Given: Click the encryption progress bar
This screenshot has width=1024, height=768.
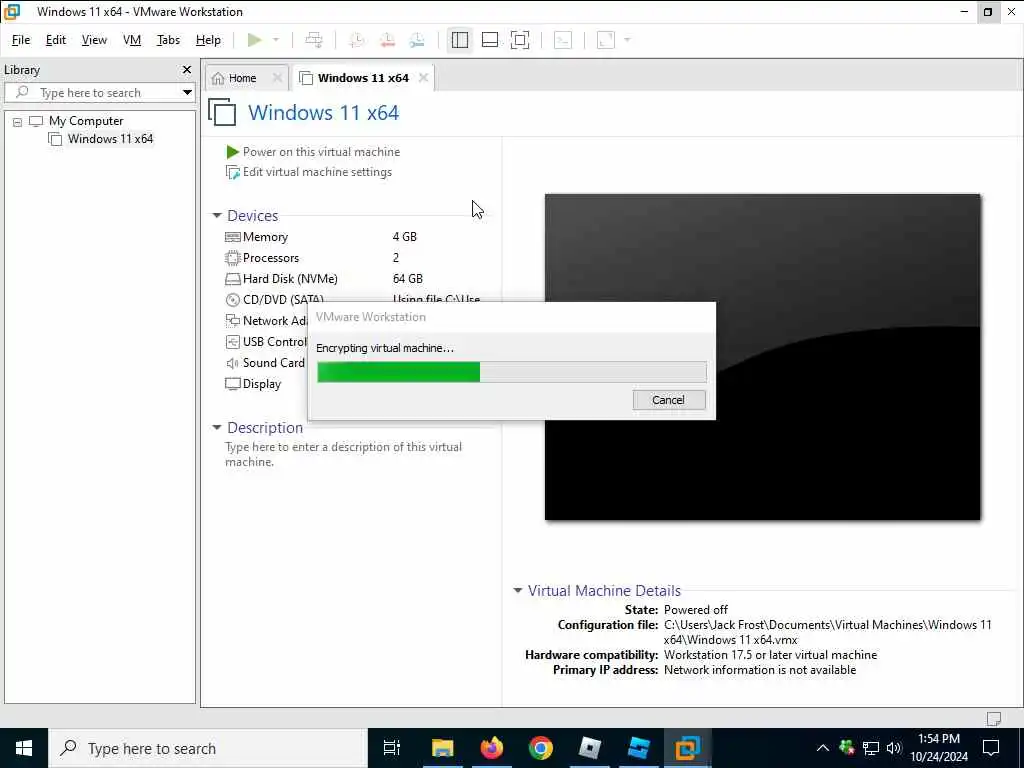Looking at the screenshot, I should (511, 372).
